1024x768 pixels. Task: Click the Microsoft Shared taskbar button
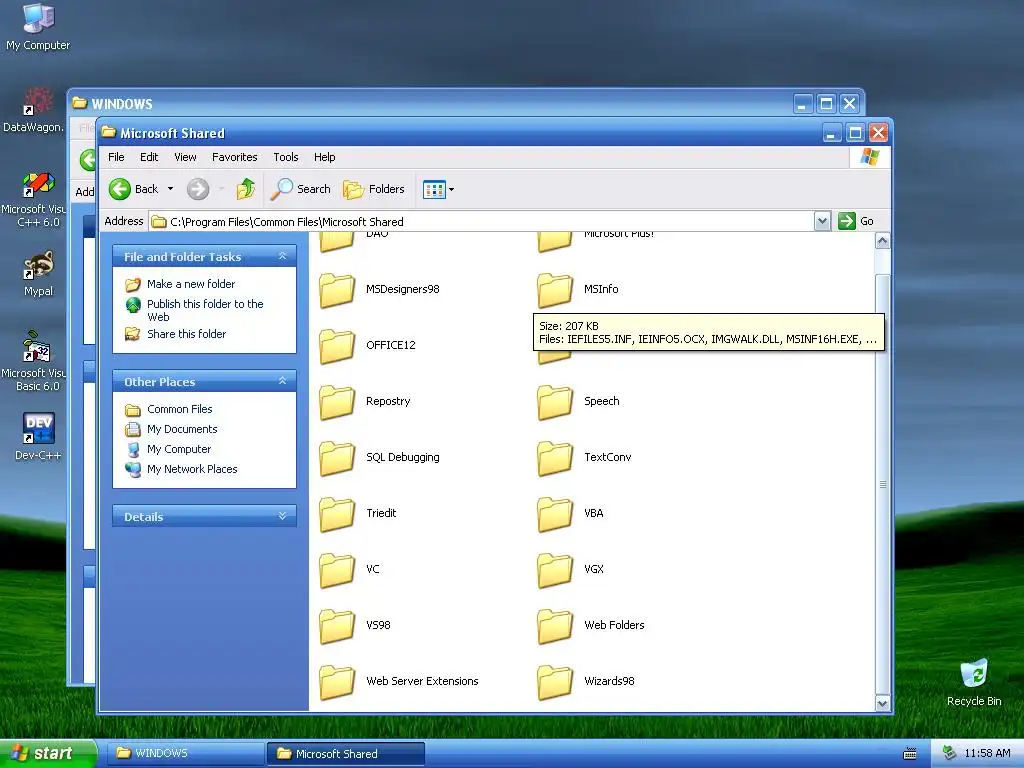345,754
